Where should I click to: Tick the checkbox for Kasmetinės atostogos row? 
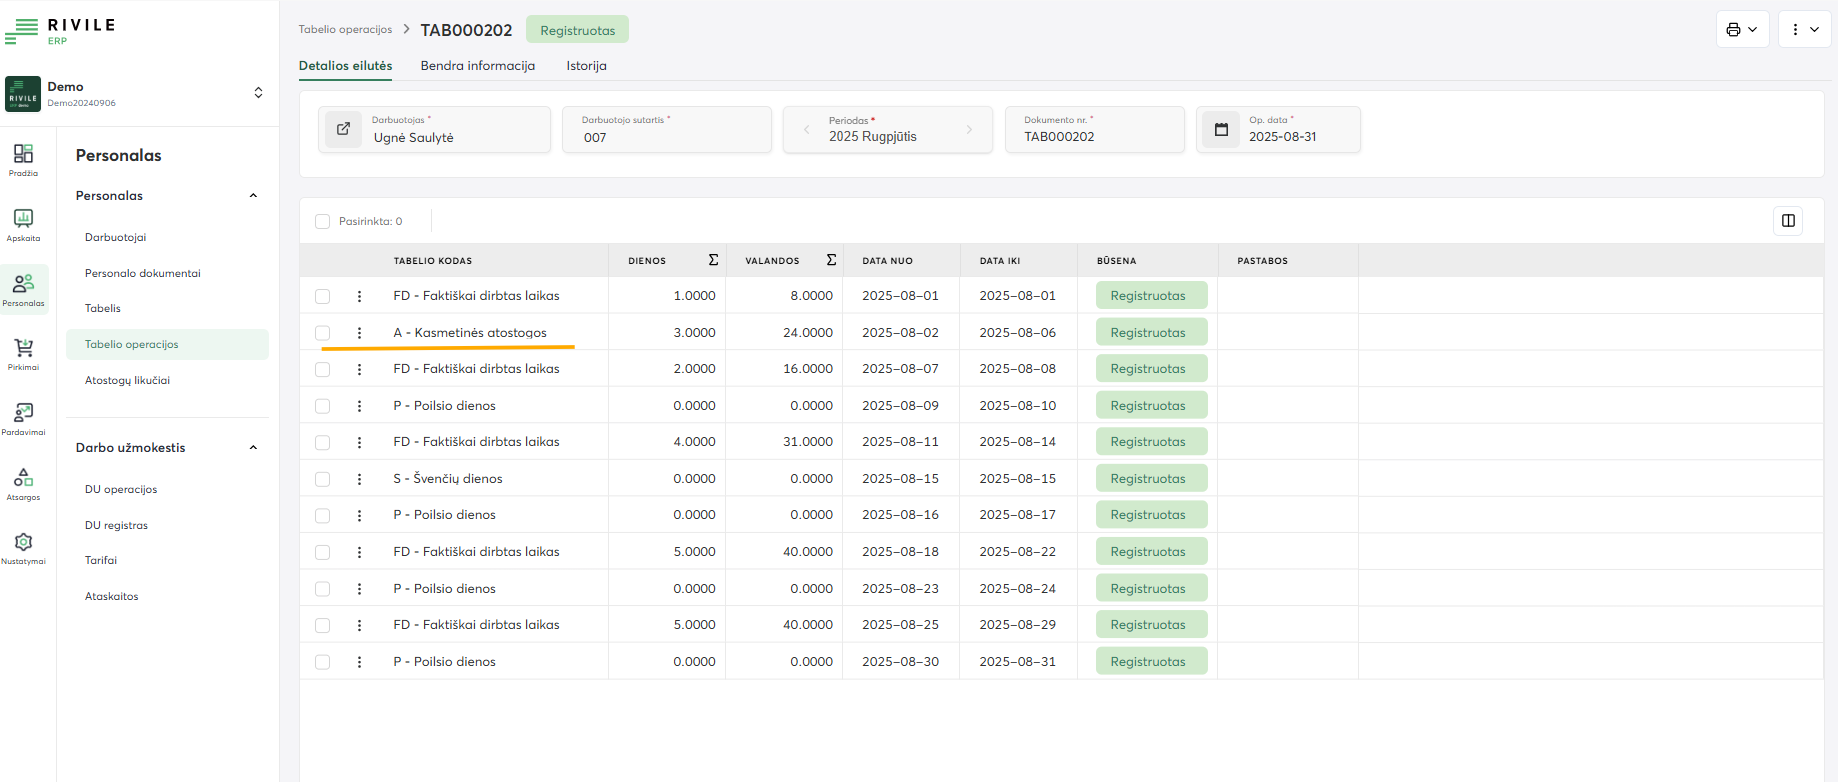point(322,333)
